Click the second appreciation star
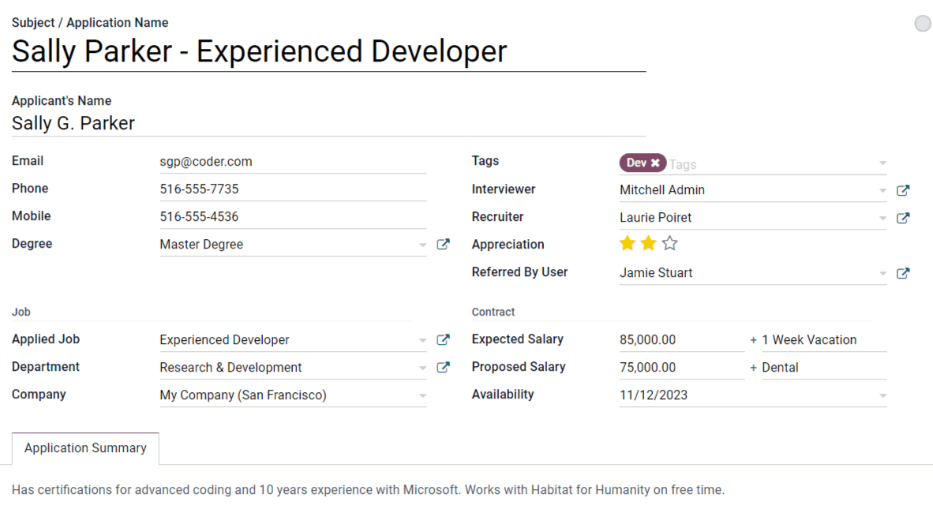This screenshot has width=933, height=520. [x=648, y=244]
